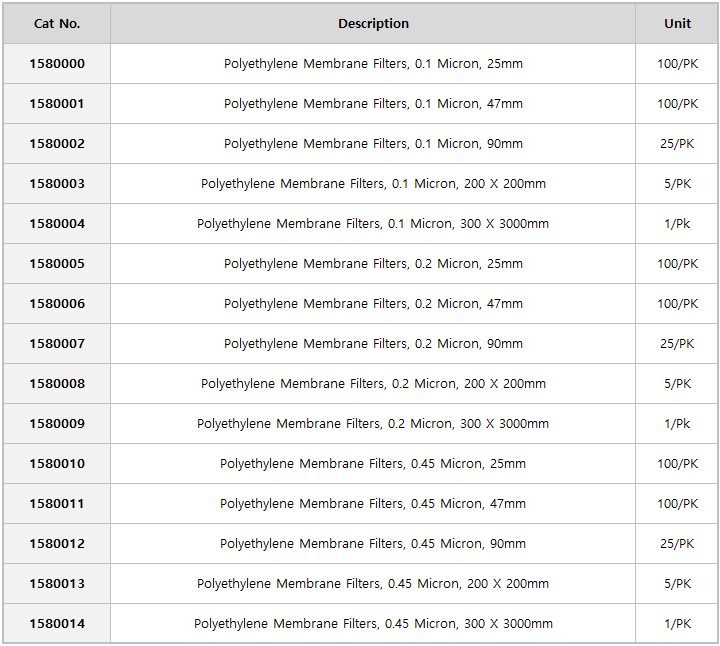
Task: Select the 0.2 Micron, 25mm filter description
Action: click(373, 264)
